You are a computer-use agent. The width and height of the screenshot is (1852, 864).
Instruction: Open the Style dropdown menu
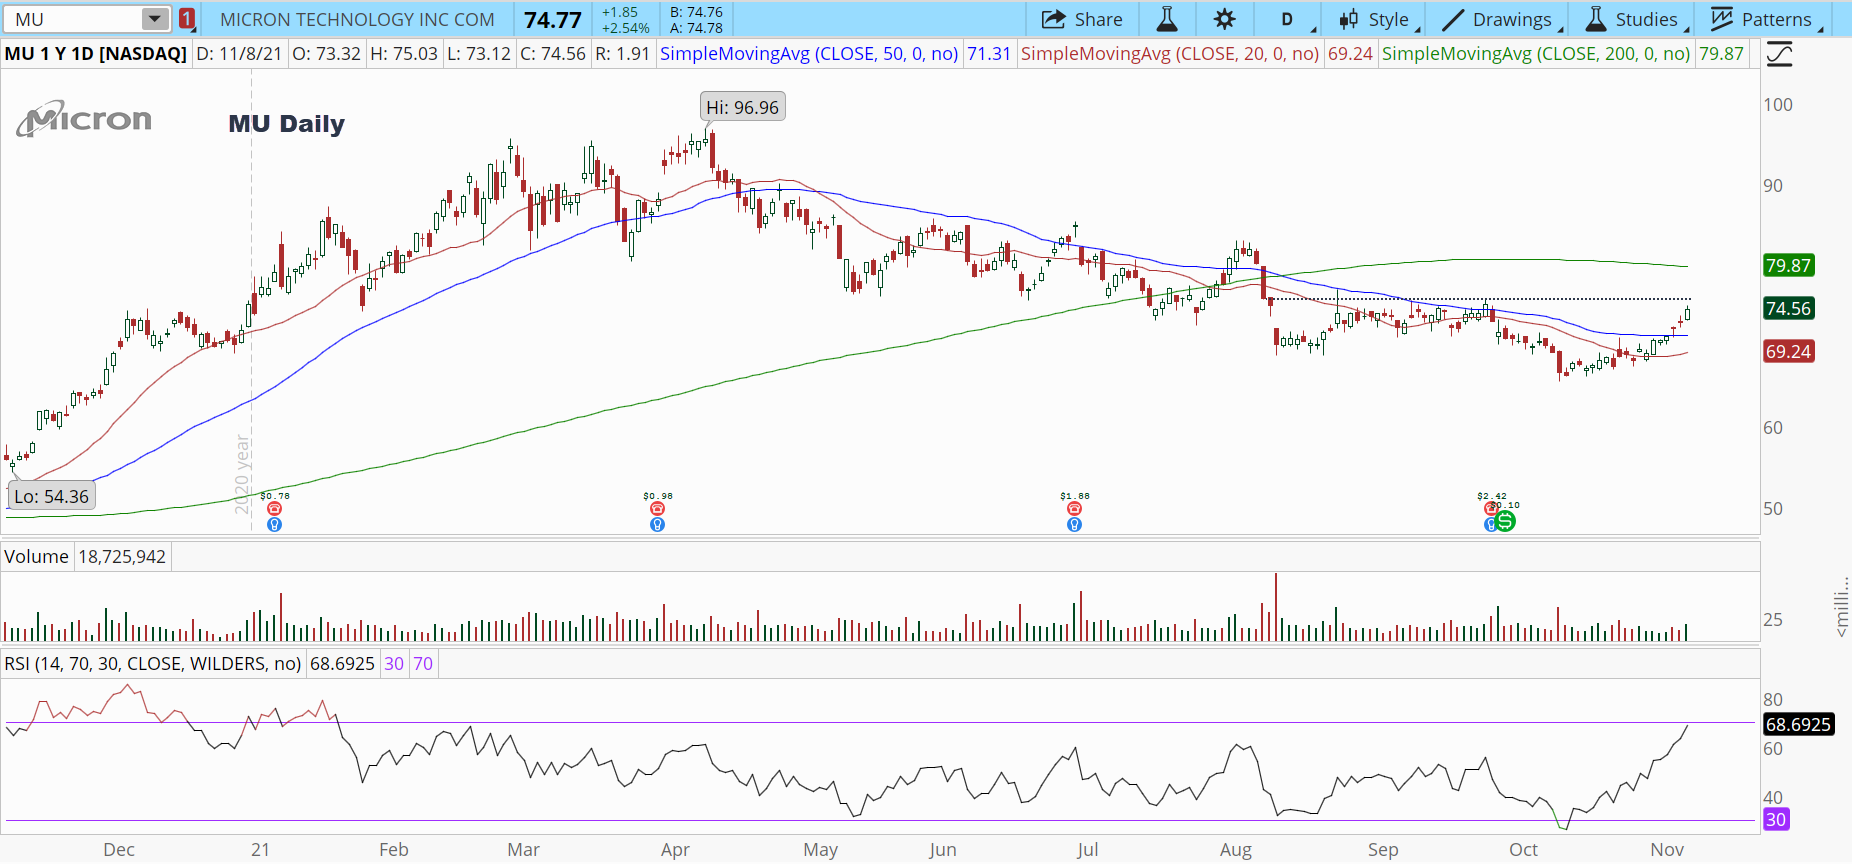1379,19
